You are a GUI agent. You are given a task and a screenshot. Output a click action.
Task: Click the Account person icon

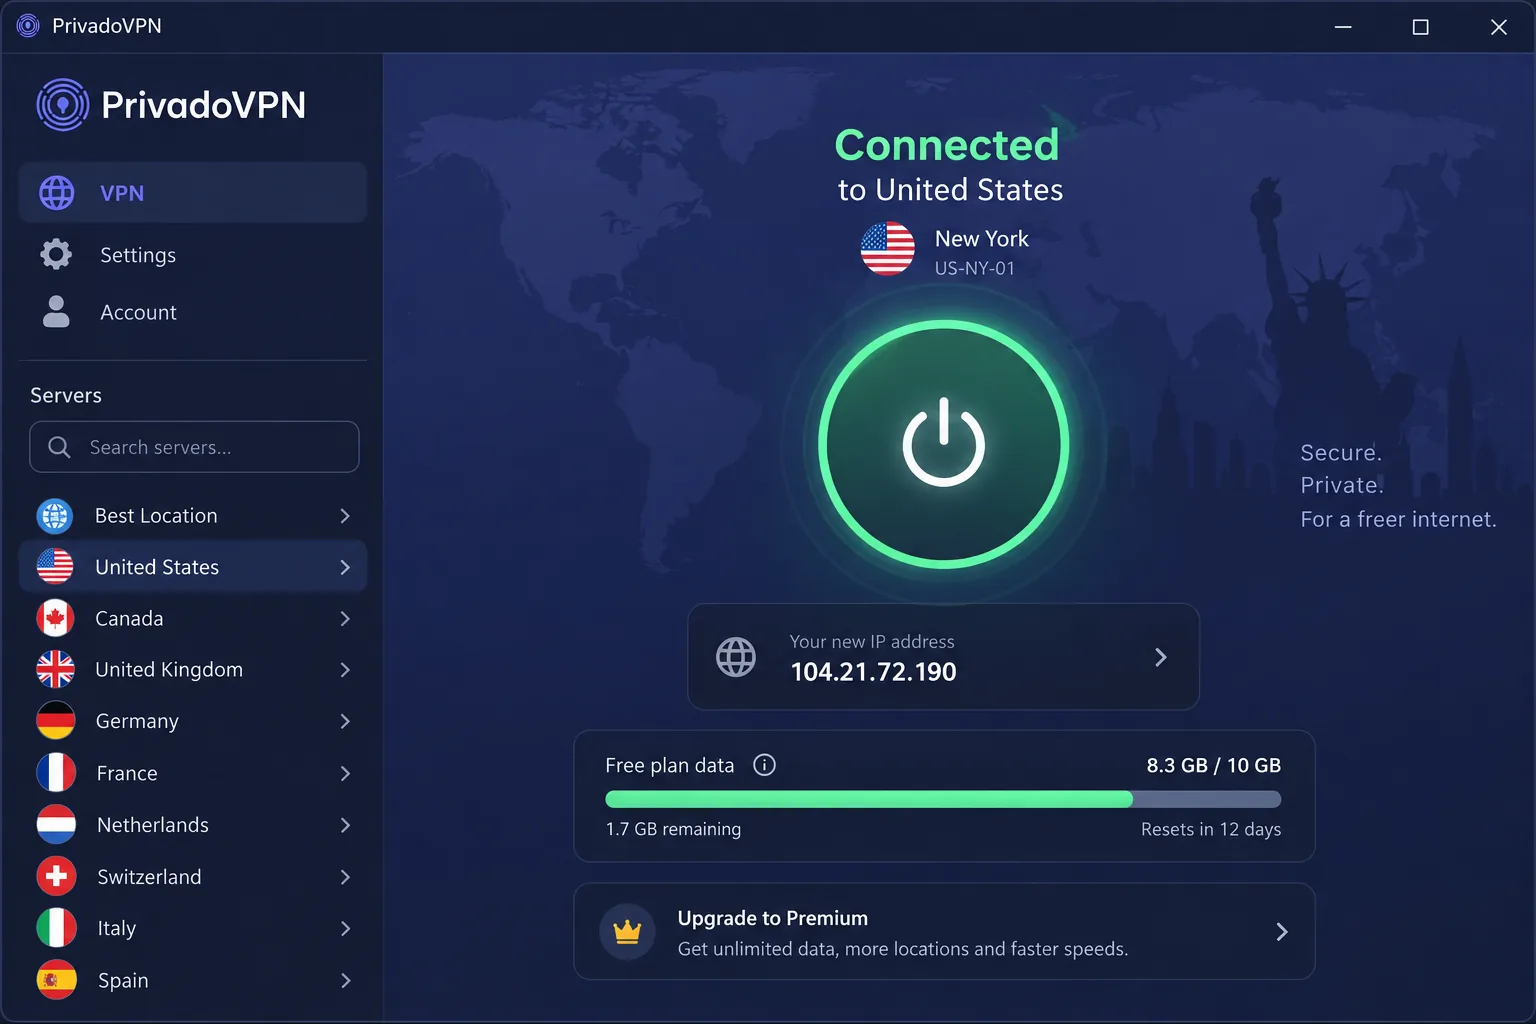56,312
